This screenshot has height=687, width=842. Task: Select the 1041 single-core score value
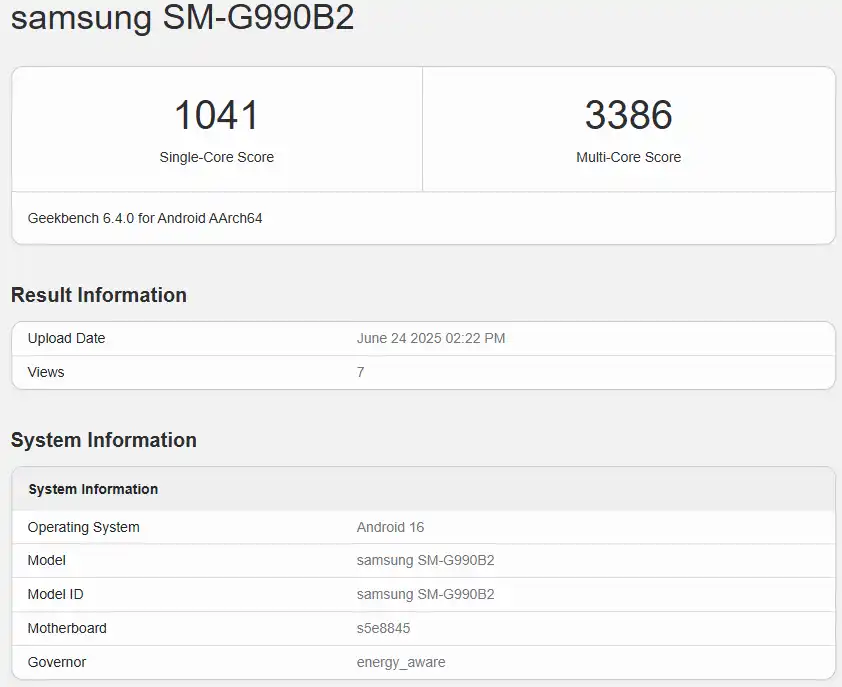point(216,115)
